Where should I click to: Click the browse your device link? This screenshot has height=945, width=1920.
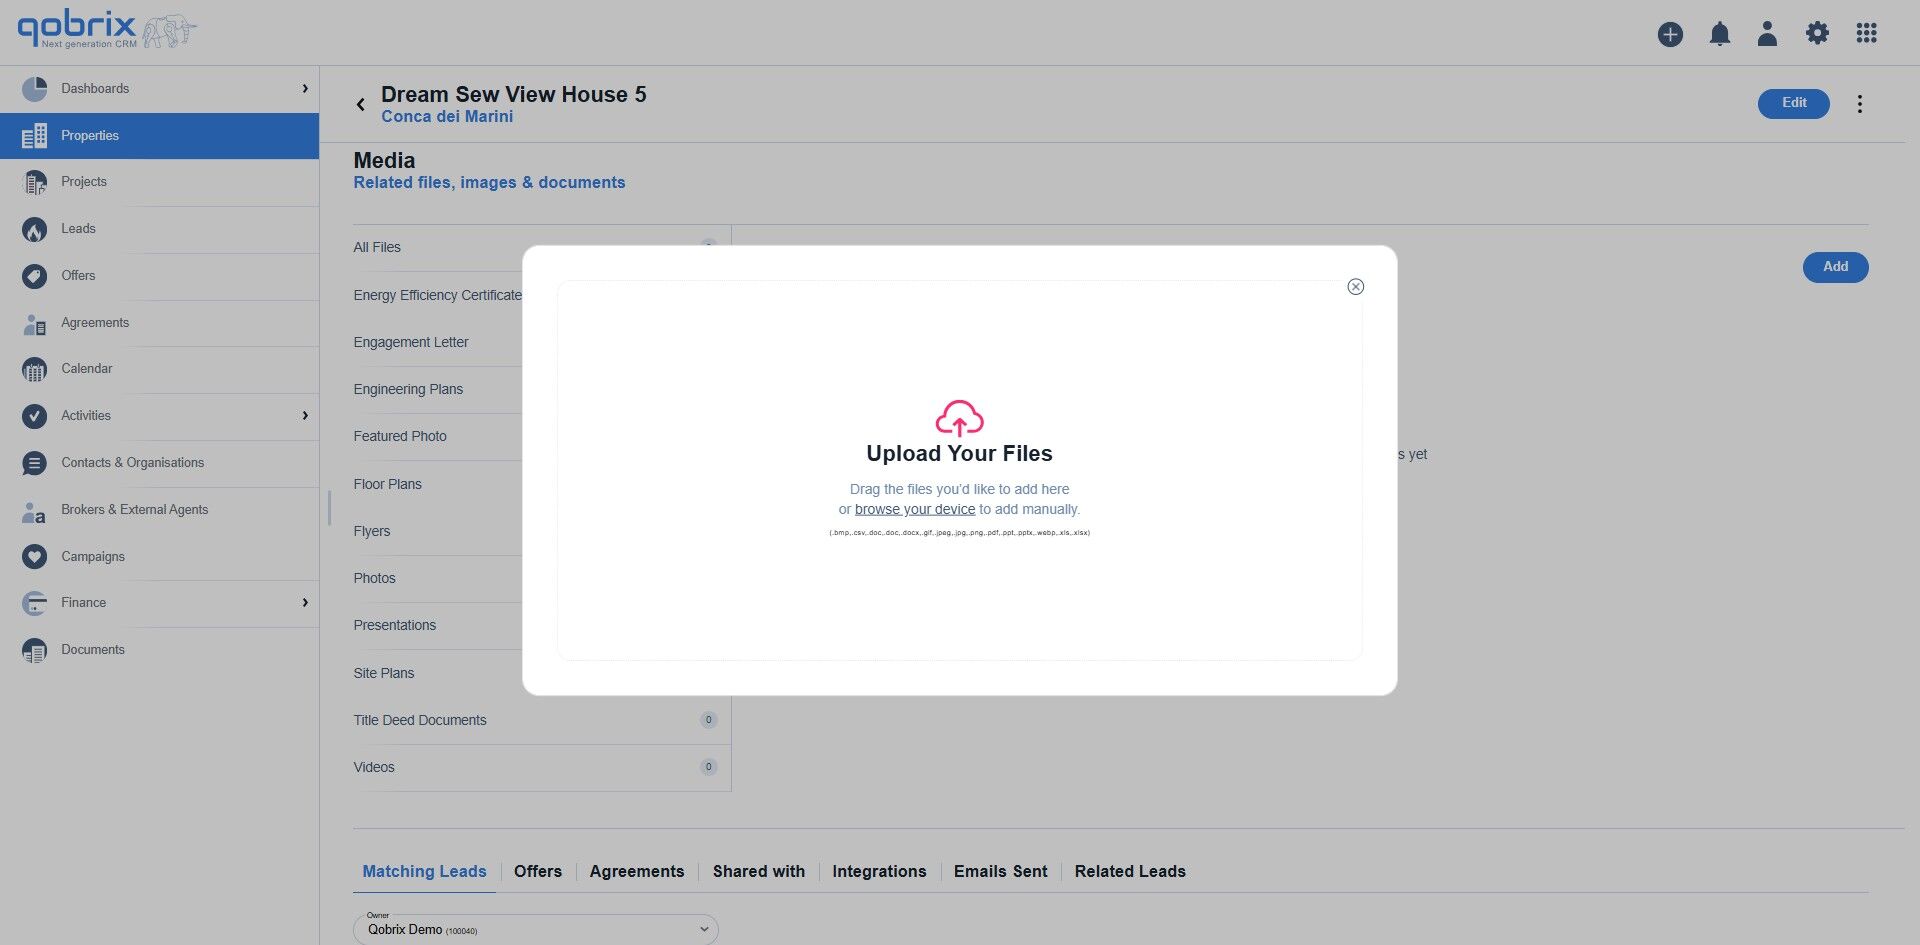(x=914, y=509)
